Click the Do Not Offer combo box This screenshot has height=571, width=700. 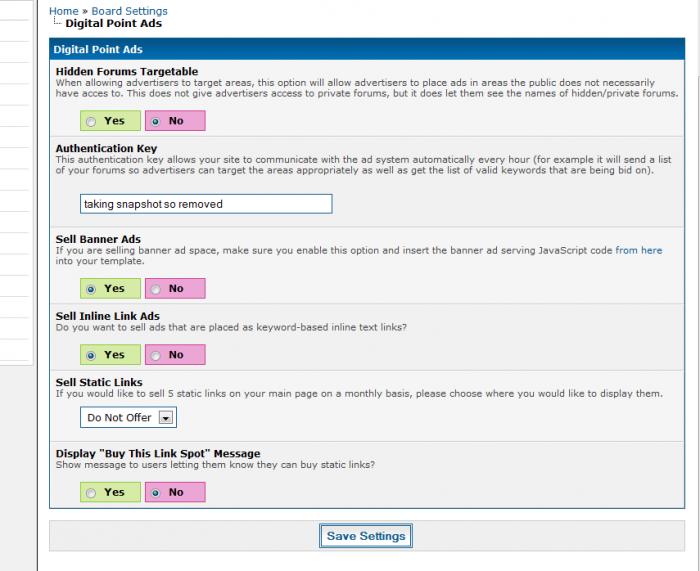[128, 417]
